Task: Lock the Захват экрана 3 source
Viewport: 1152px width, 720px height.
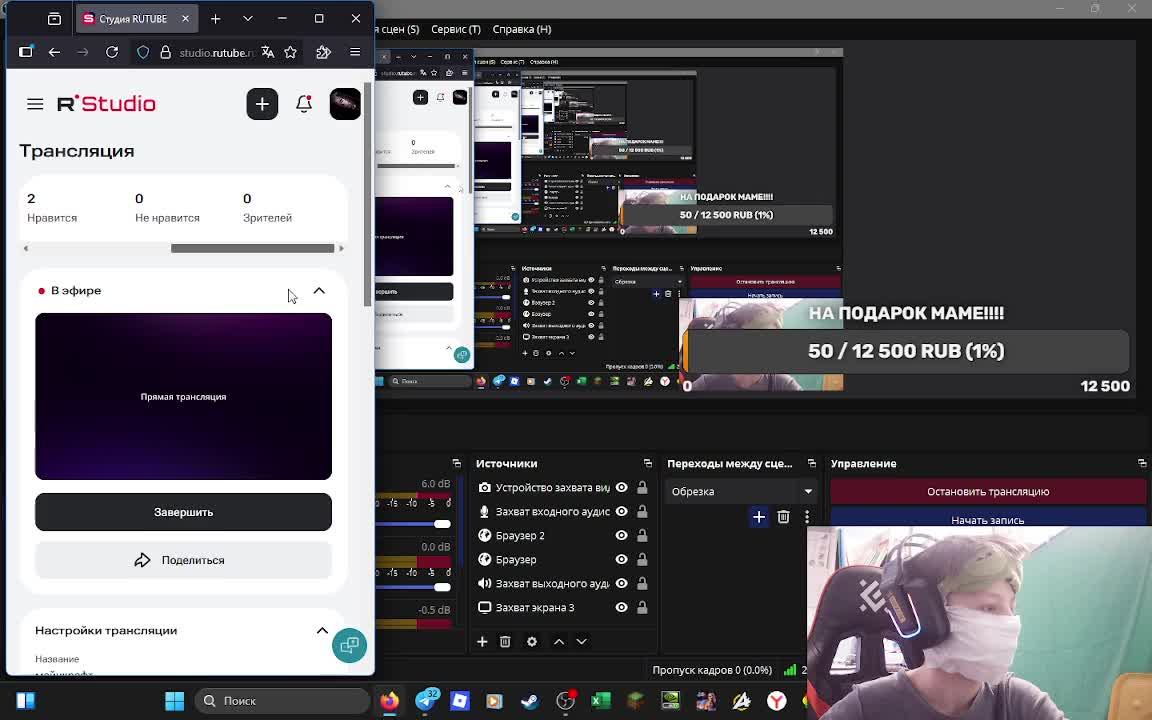Action: pos(642,608)
